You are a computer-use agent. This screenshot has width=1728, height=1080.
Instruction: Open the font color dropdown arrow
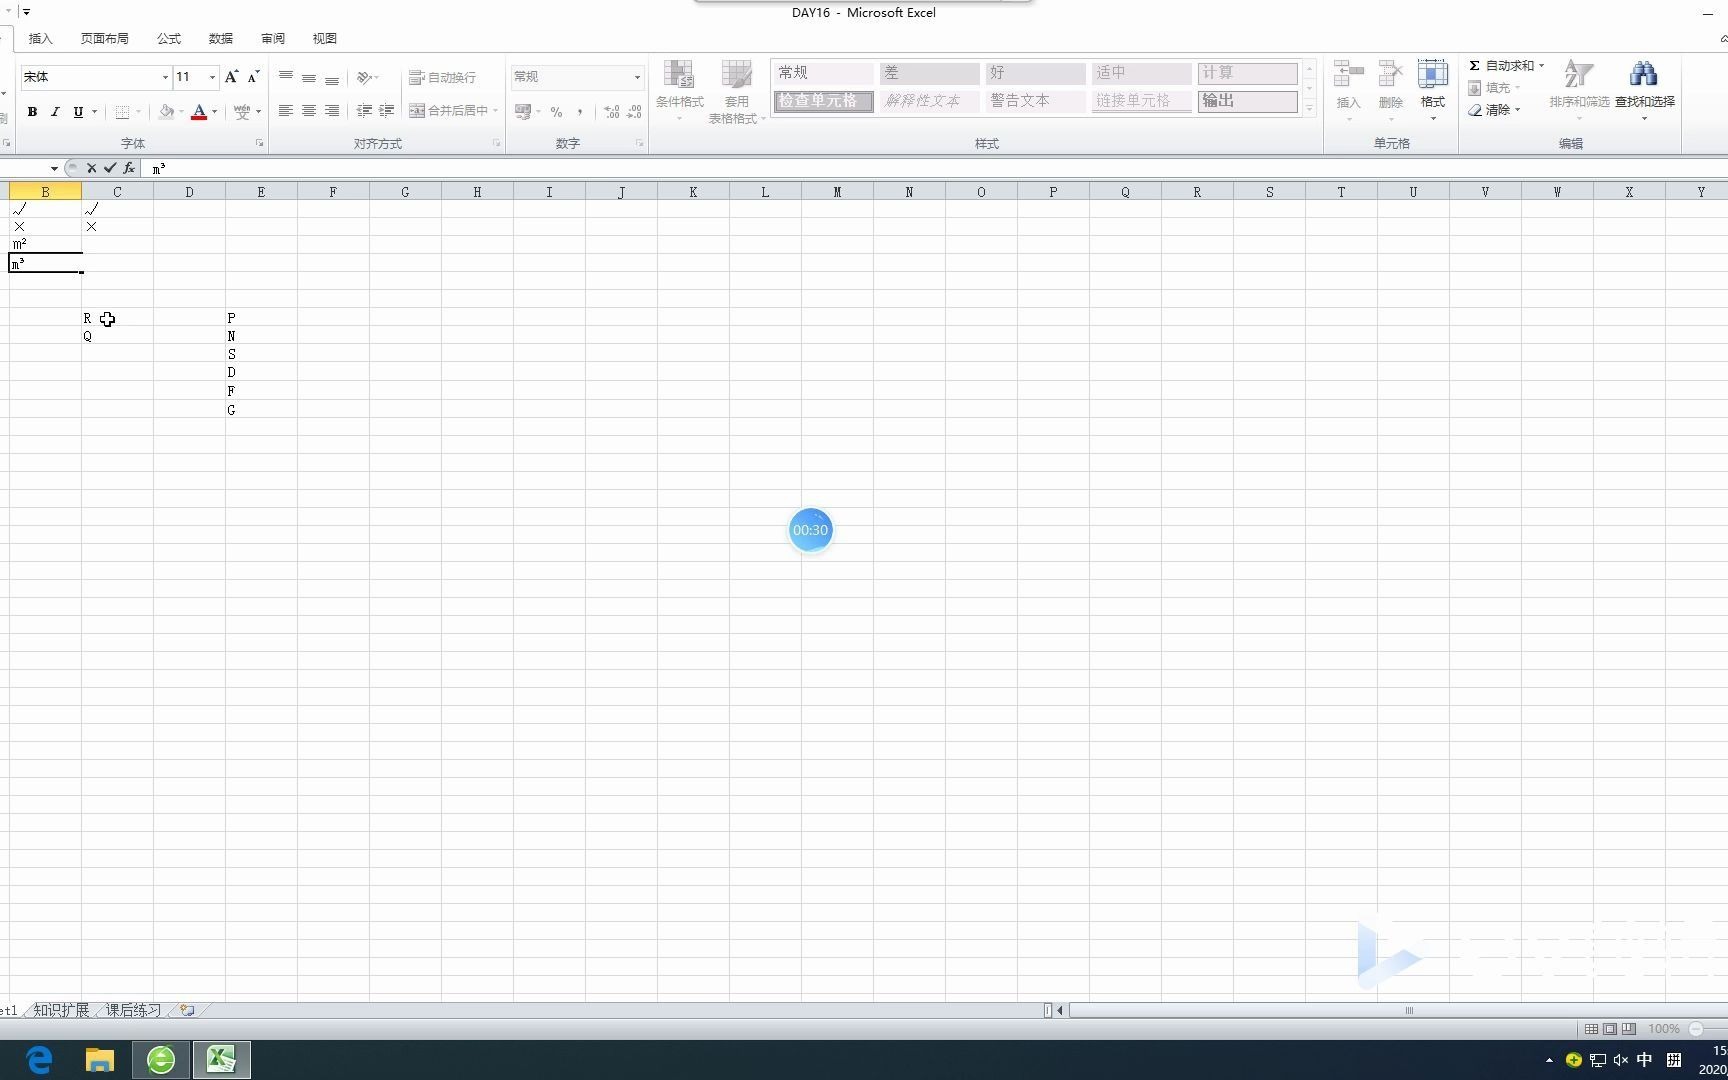click(x=214, y=112)
